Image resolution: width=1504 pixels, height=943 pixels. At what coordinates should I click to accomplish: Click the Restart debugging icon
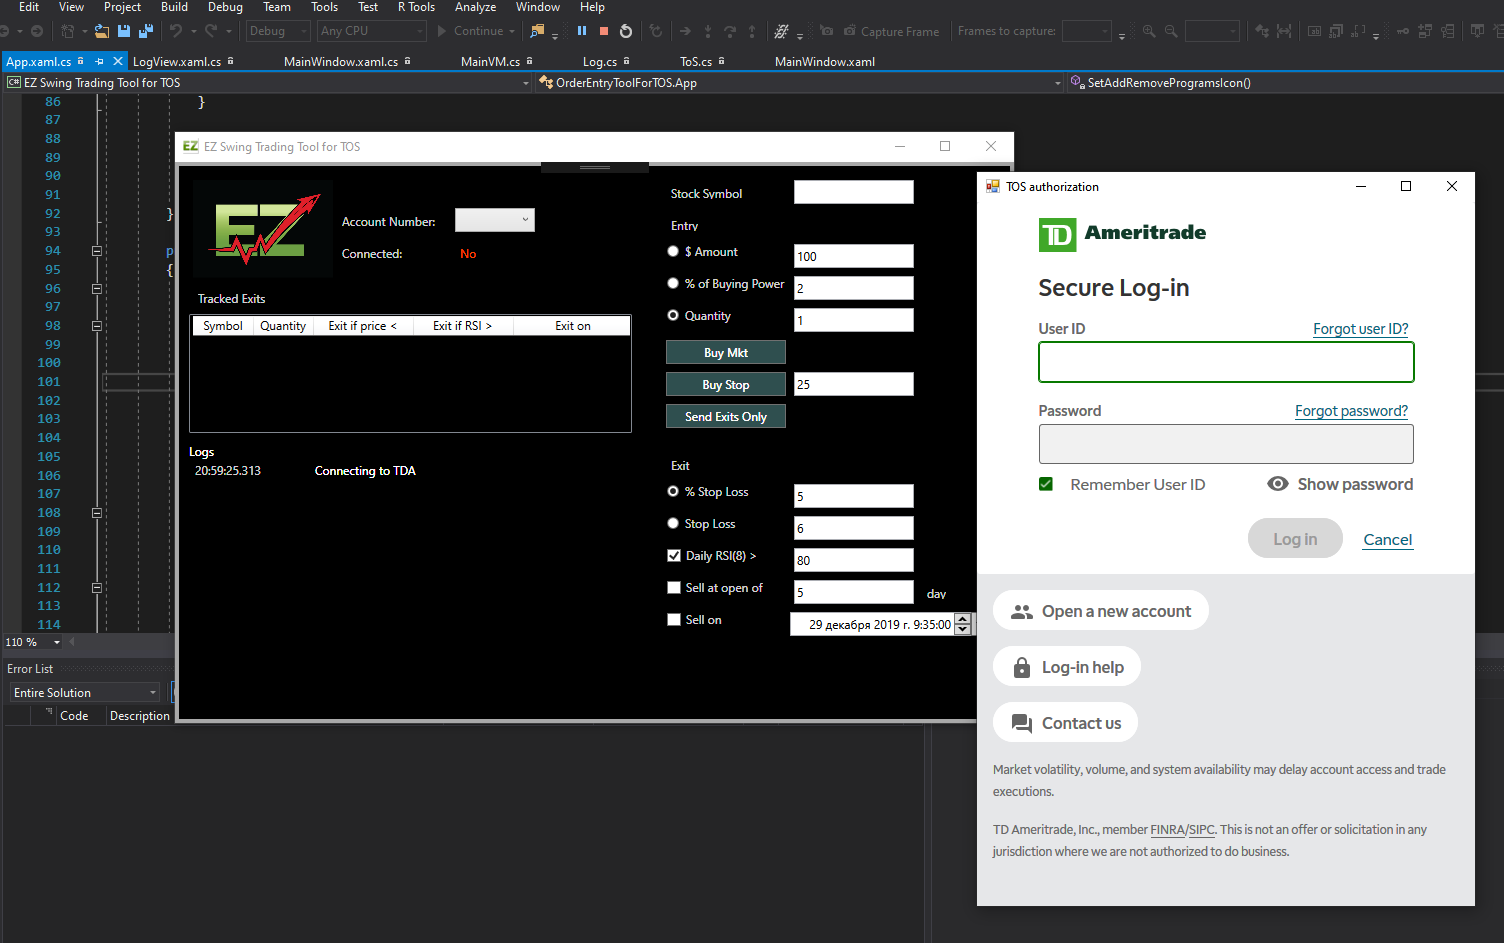point(626,31)
